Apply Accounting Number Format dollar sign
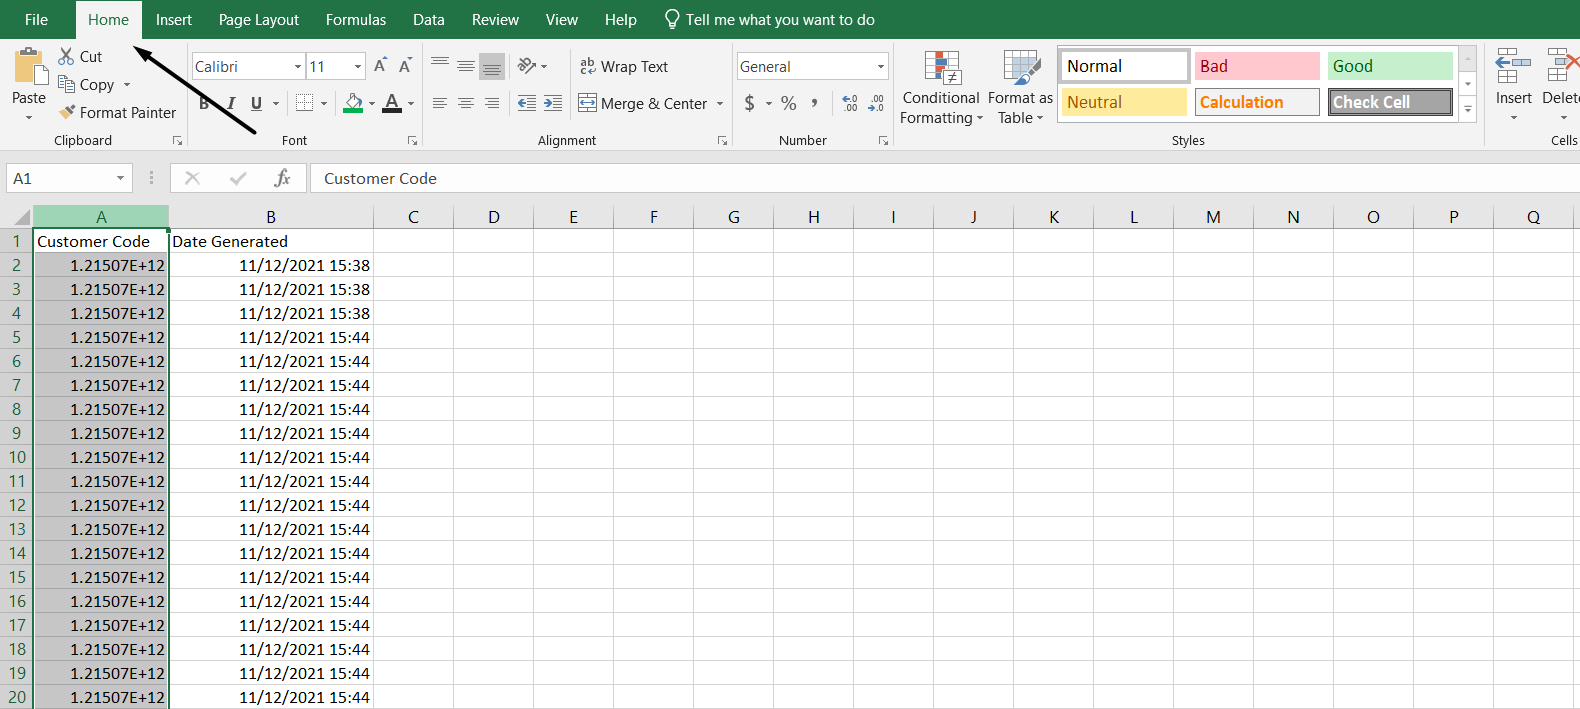The width and height of the screenshot is (1580, 709). click(750, 103)
